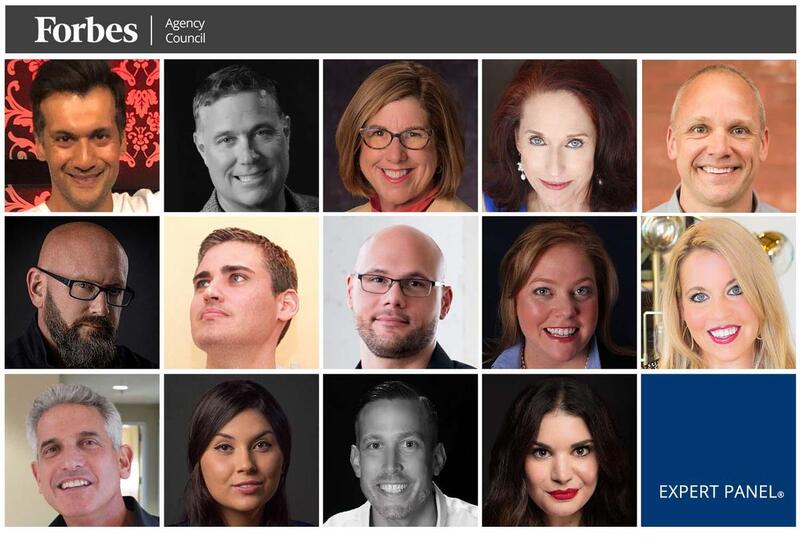This screenshot has width=800, height=546.
Task: Select the bearded bald man with black glasses
Action: pos(82,292)
